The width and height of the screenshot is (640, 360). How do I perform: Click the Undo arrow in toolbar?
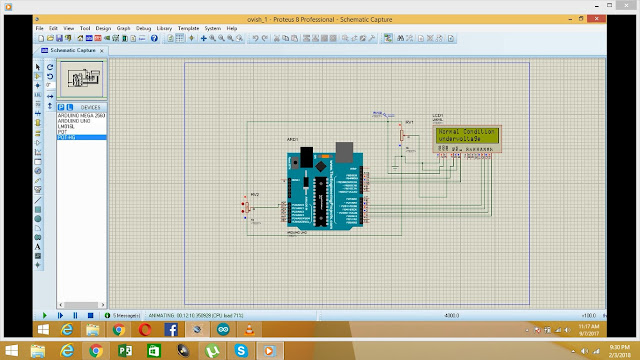tap(256, 38)
